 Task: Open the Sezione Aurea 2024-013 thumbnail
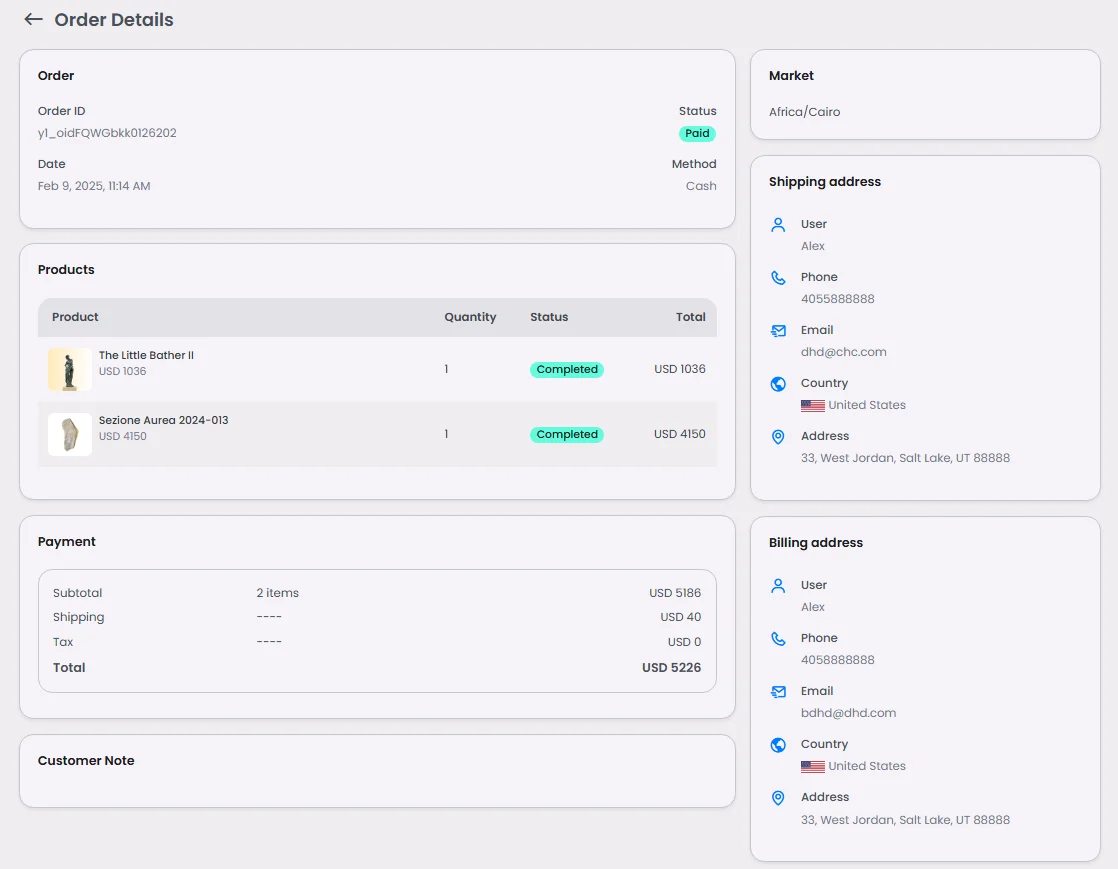[x=69, y=434]
